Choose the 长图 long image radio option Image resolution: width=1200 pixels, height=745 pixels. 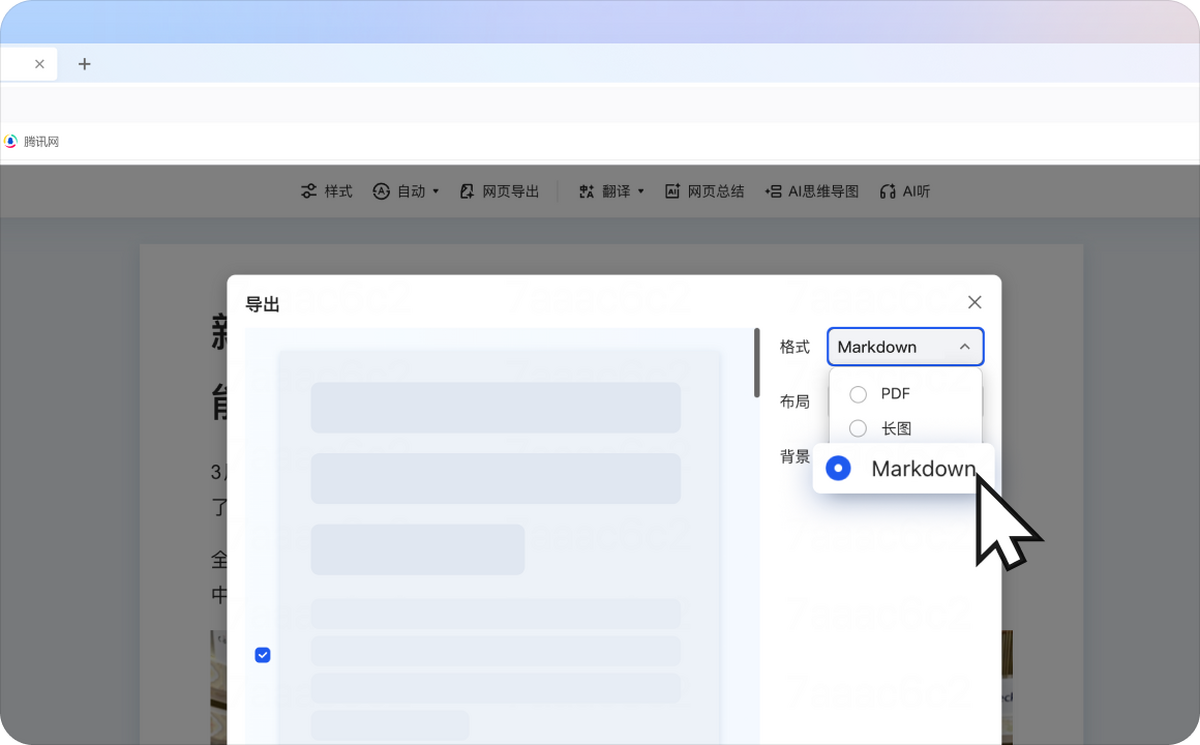(858, 429)
